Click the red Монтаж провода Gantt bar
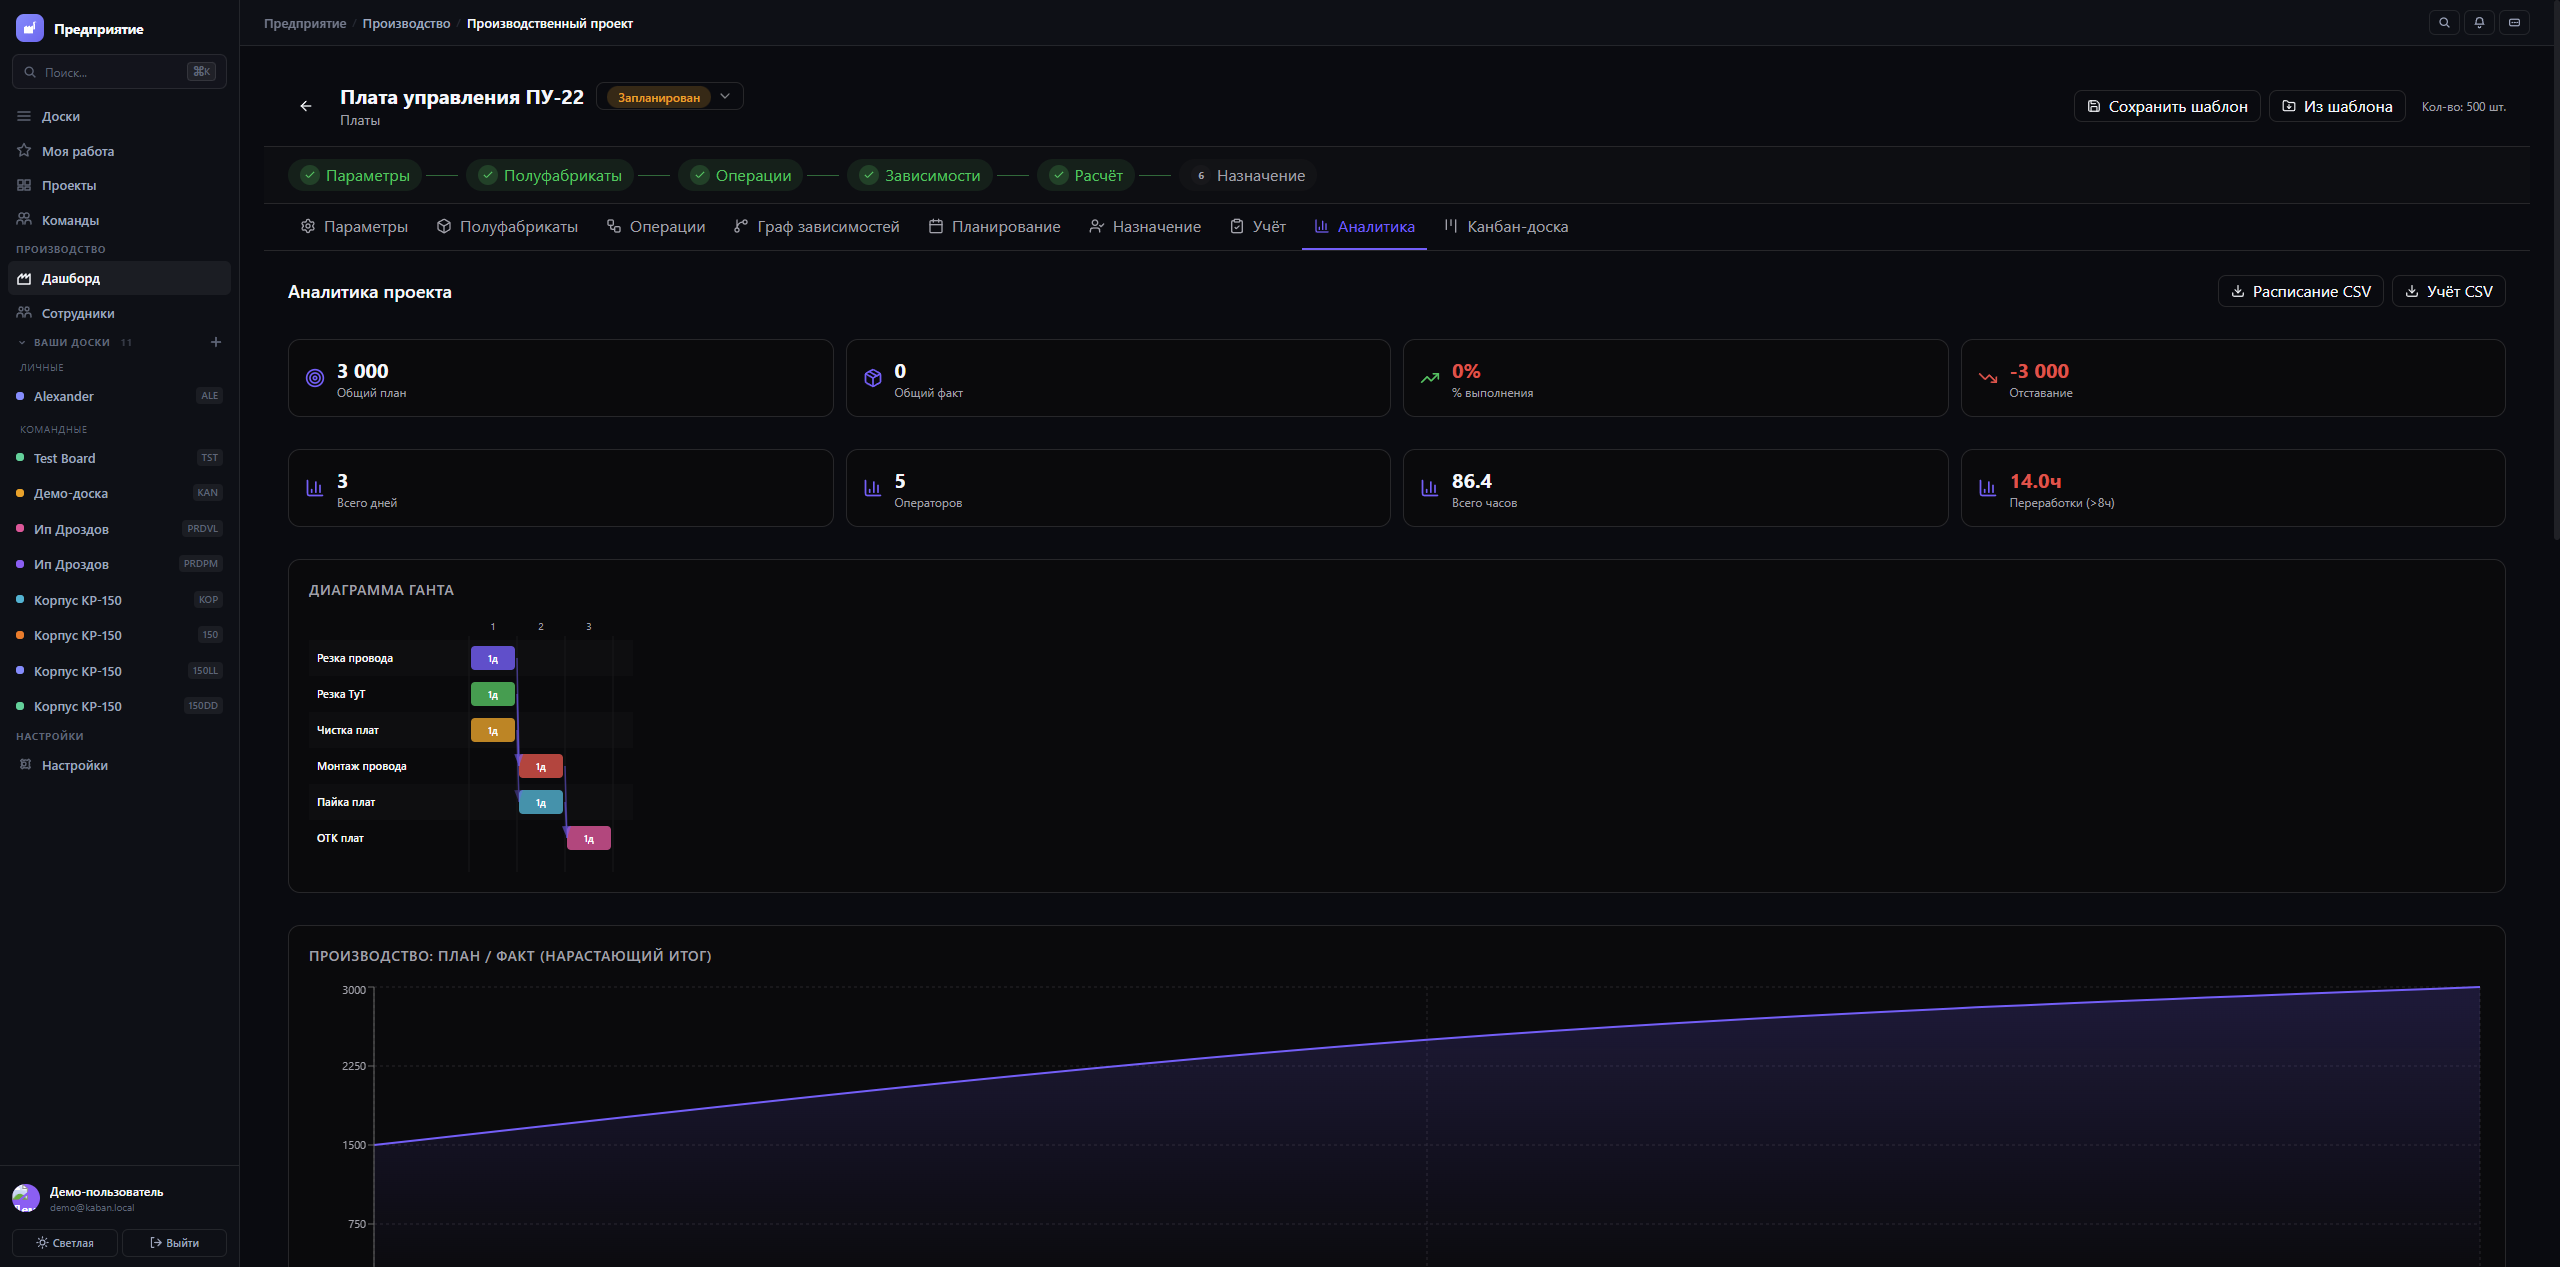The image size is (2560, 1267). pos(541,767)
